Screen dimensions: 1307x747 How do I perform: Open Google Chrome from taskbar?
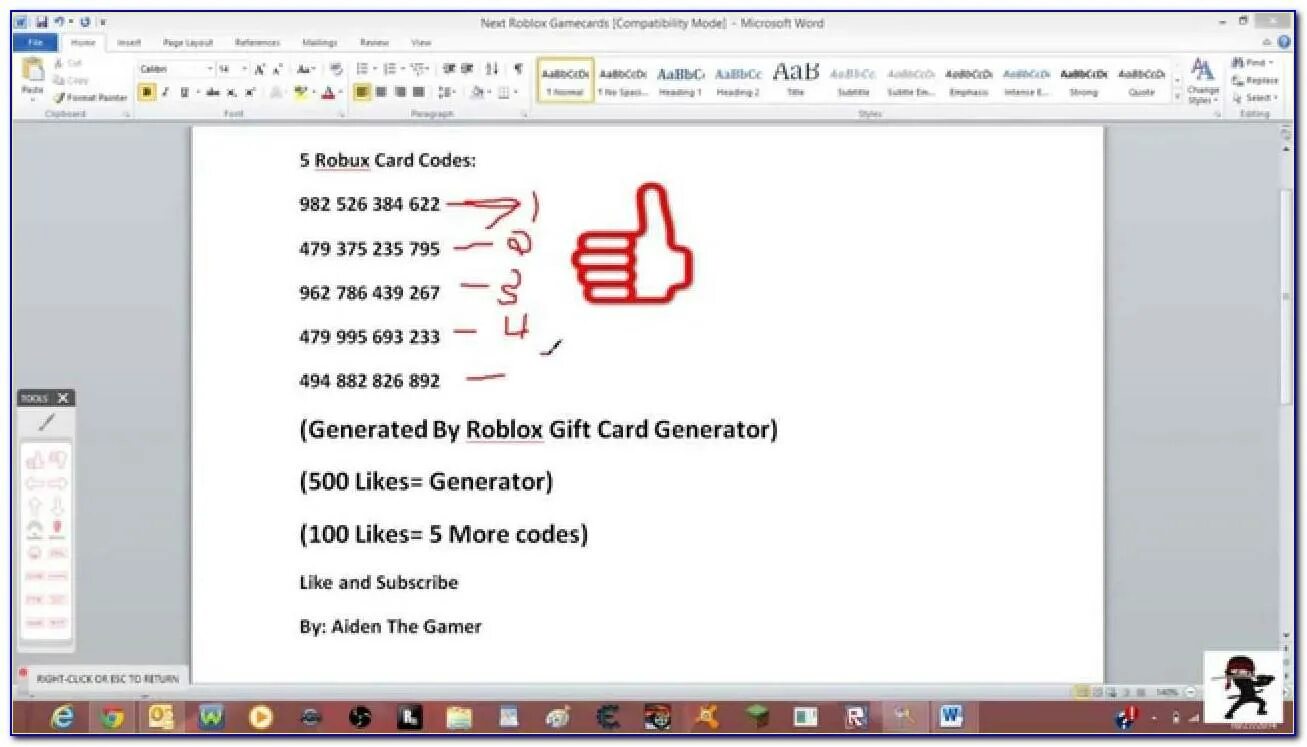(111, 717)
